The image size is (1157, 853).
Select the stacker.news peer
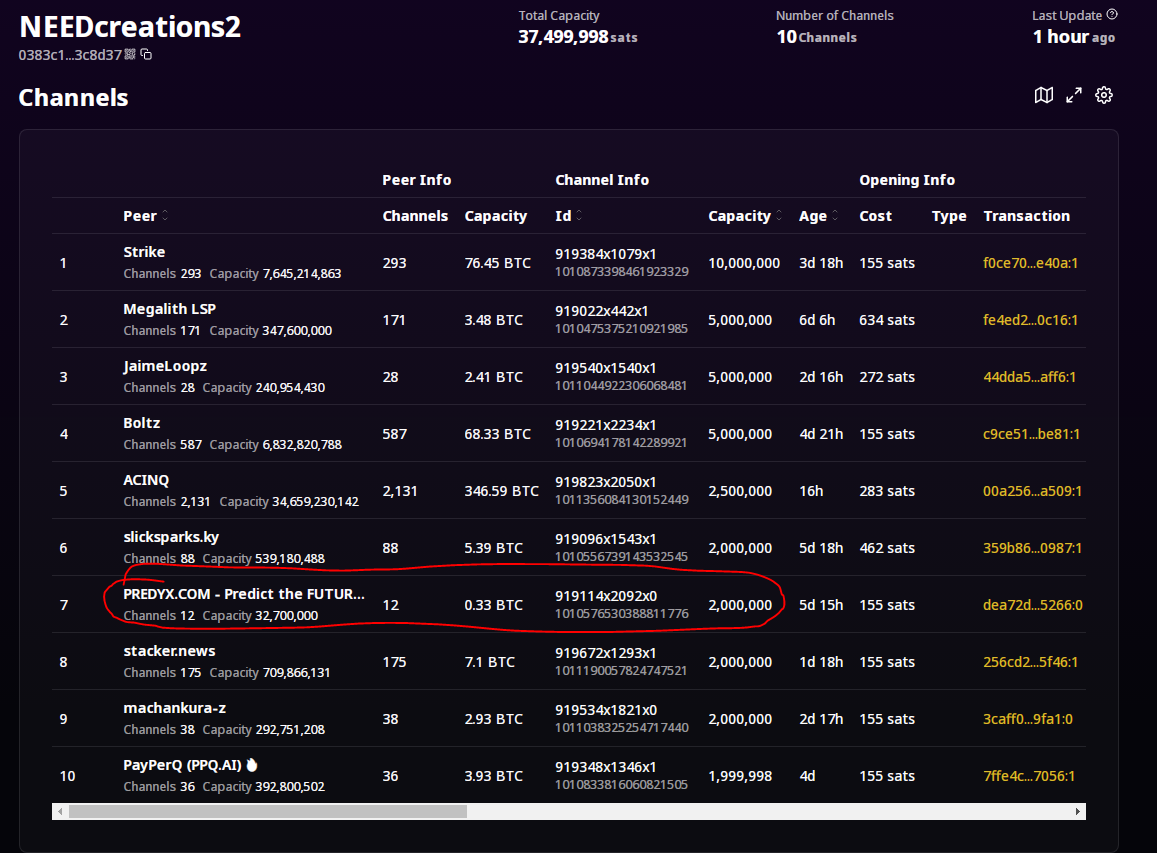click(x=169, y=651)
